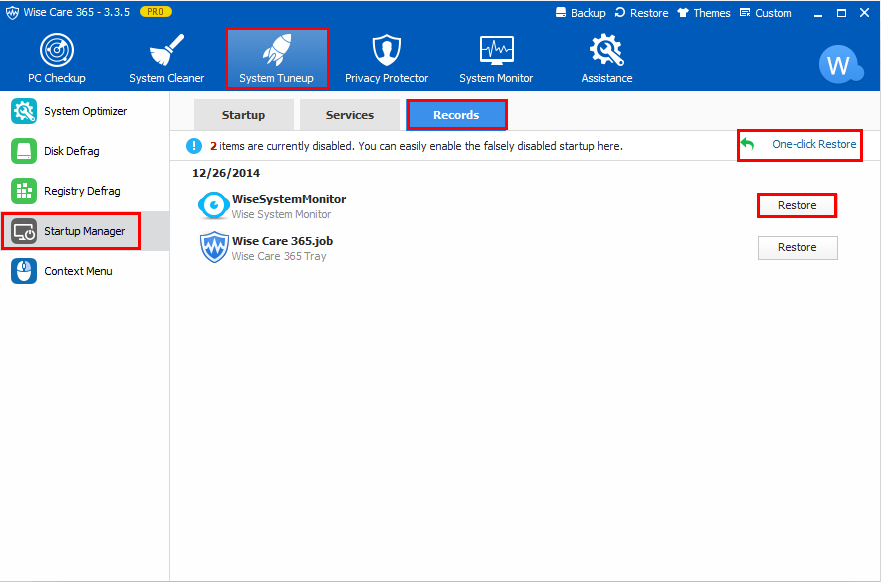Screen dimensions: 881x582
Task: Click the W account avatar
Action: click(839, 65)
